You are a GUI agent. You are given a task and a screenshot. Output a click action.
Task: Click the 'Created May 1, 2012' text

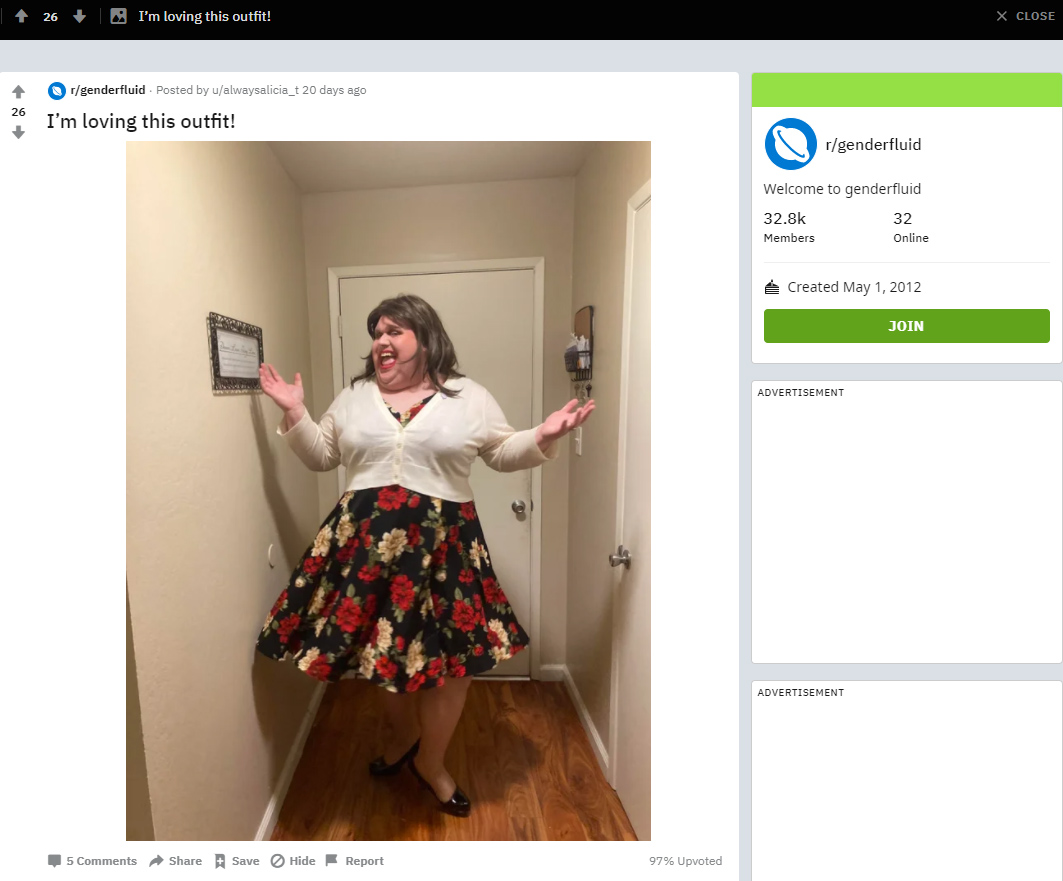pyautogui.click(x=854, y=287)
